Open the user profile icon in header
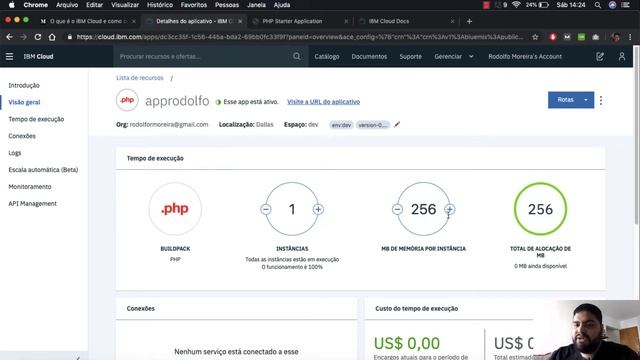The width and height of the screenshot is (640, 360). [622, 56]
